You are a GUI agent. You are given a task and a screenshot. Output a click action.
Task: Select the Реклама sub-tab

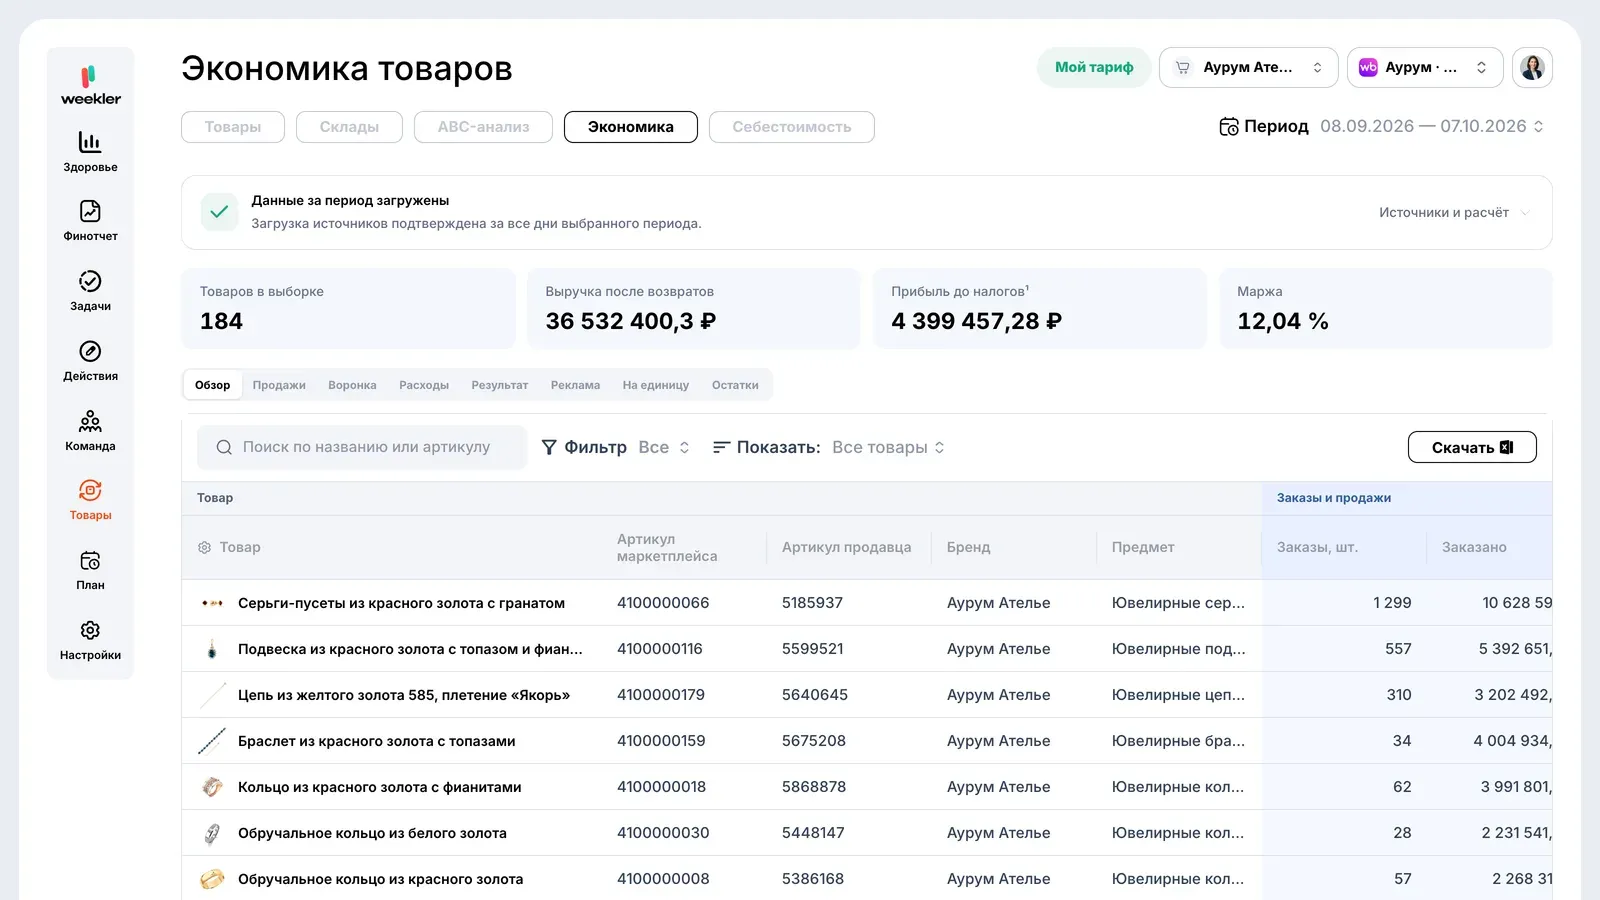tap(575, 385)
